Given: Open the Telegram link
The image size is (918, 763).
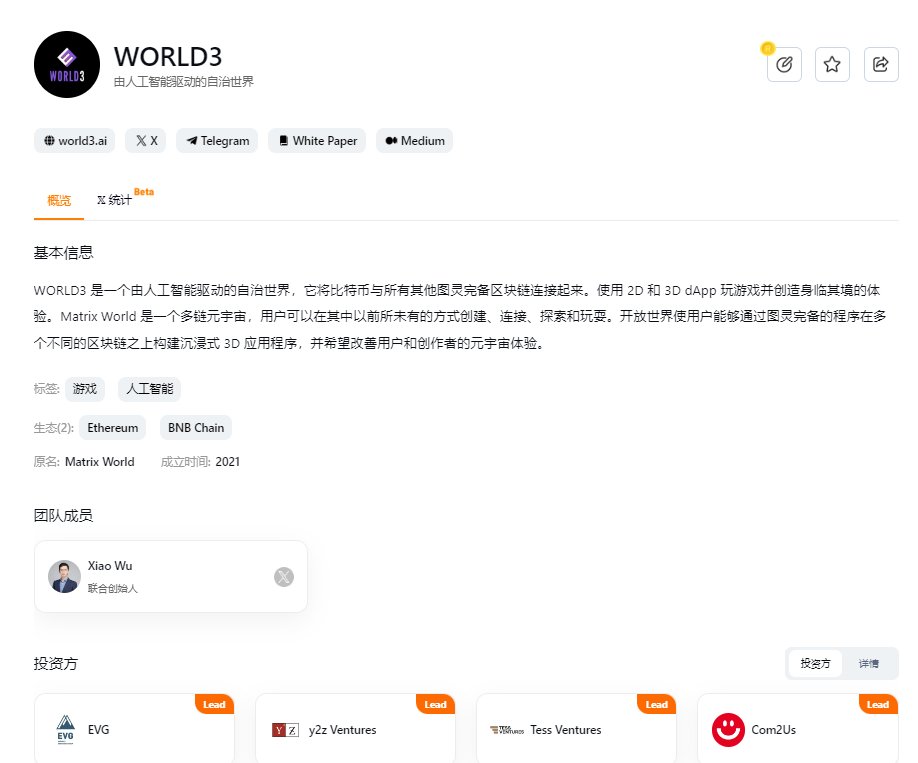Looking at the screenshot, I should (x=217, y=141).
